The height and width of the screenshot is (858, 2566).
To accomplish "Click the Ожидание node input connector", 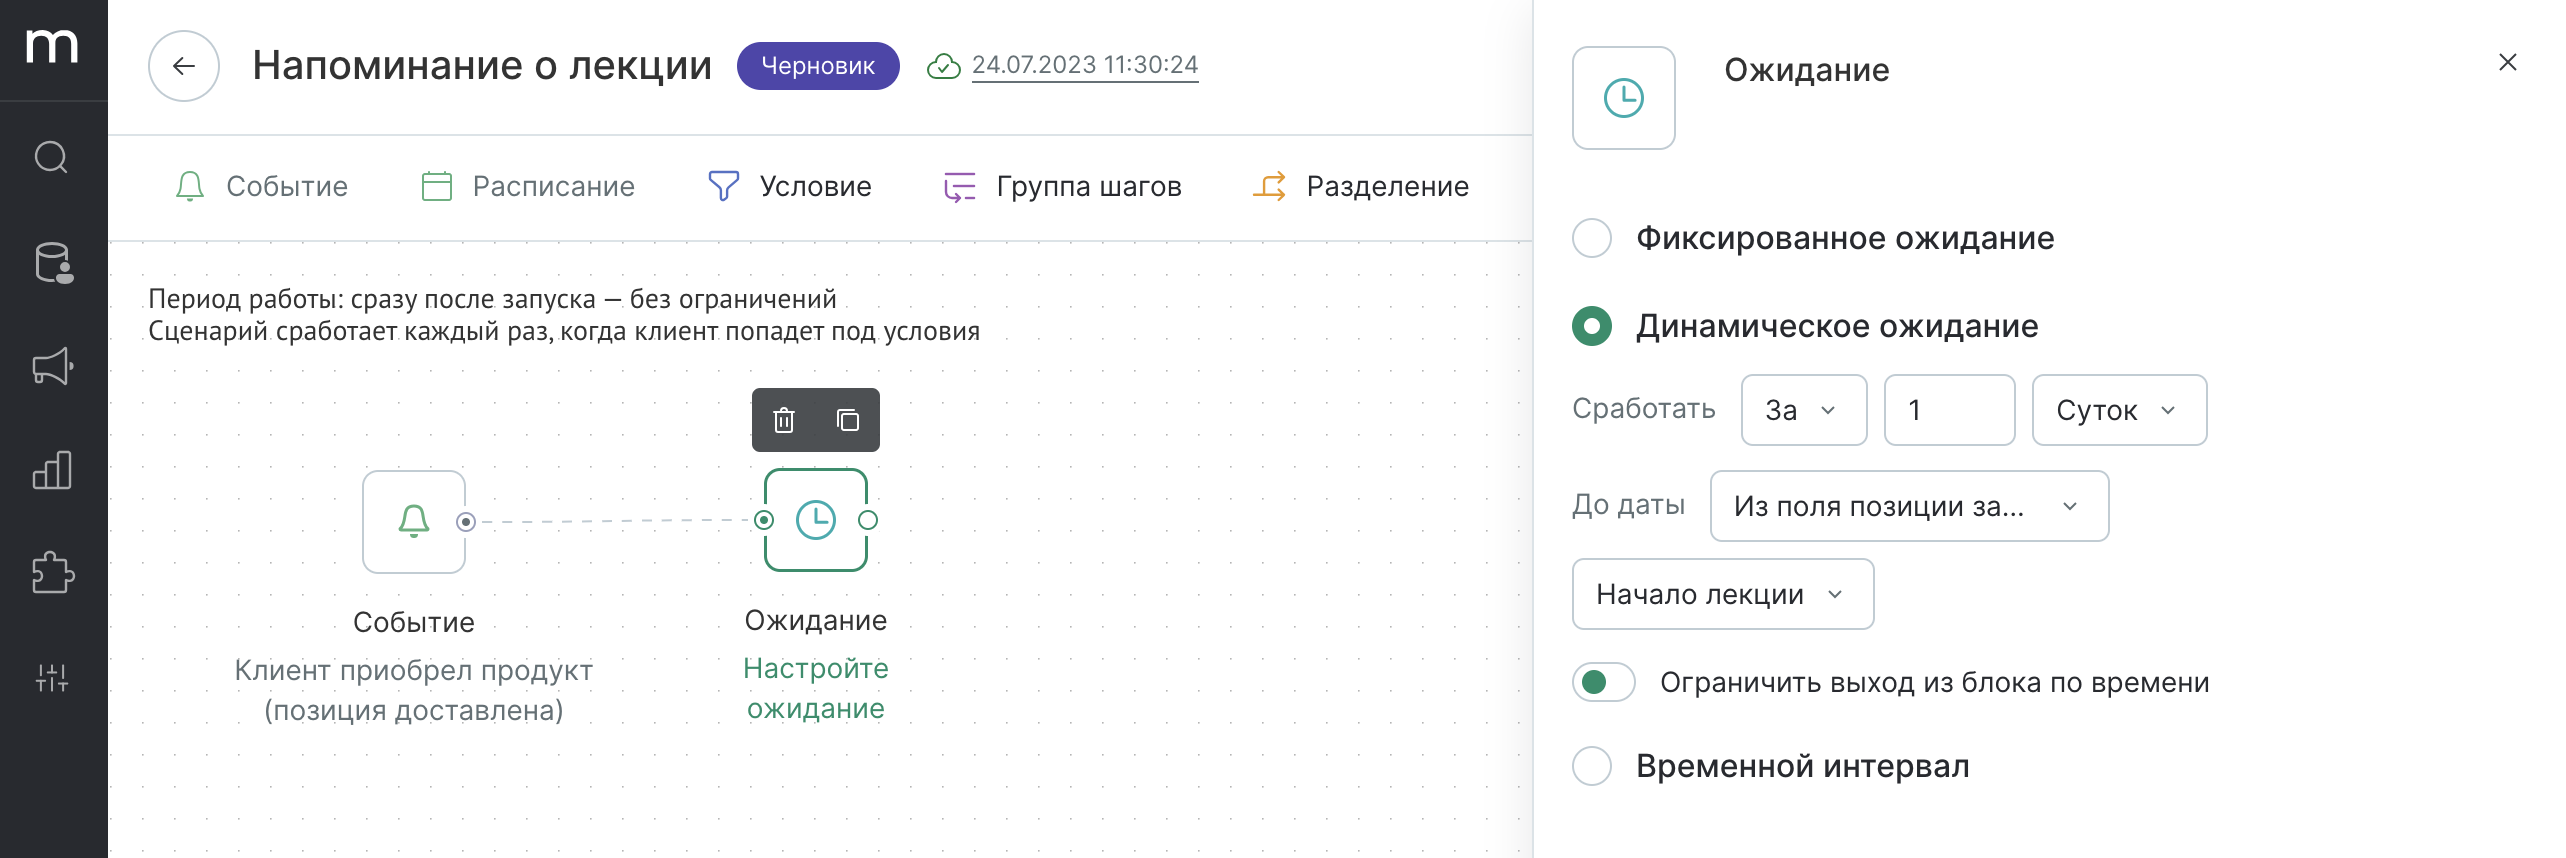I will click(x=764, y=520).
